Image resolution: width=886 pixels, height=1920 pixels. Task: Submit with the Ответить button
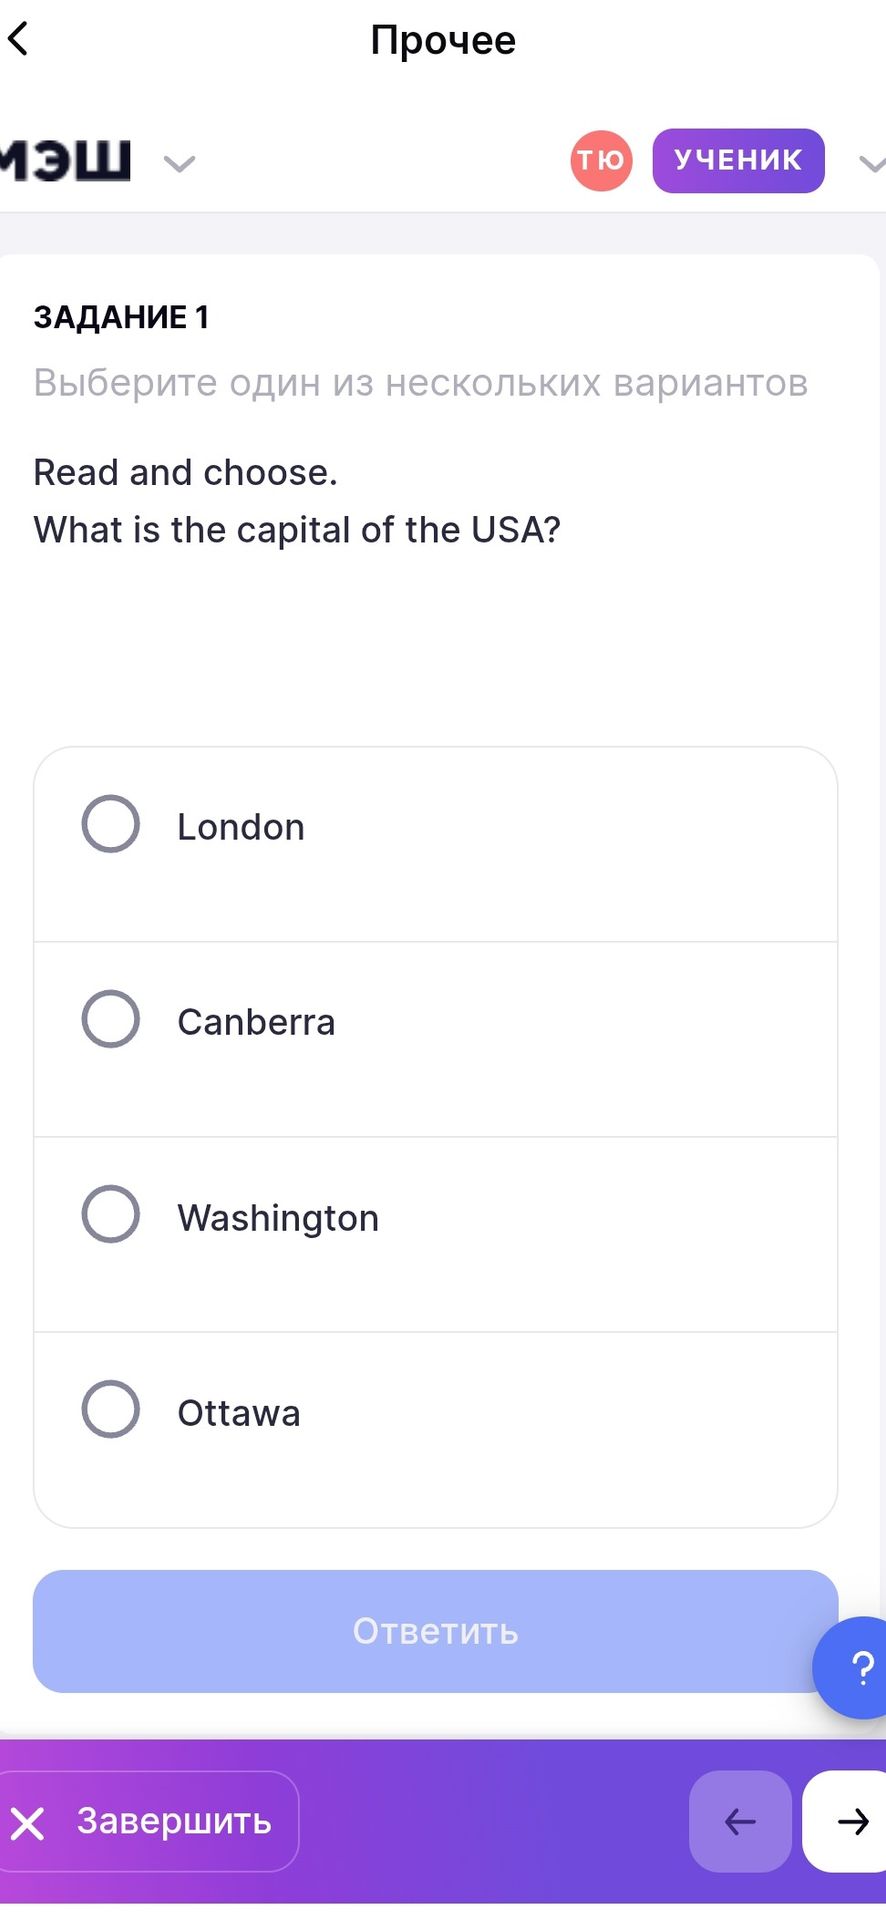pos(435,1631)
